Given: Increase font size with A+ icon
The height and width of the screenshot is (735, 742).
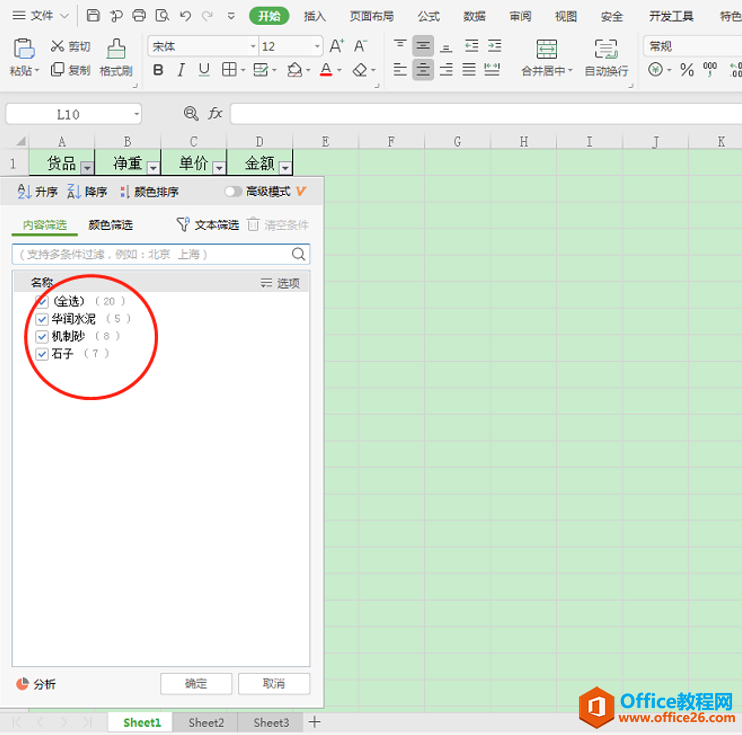Looking at the screenshot, I should pyautogui.click(x=336, y=46).
